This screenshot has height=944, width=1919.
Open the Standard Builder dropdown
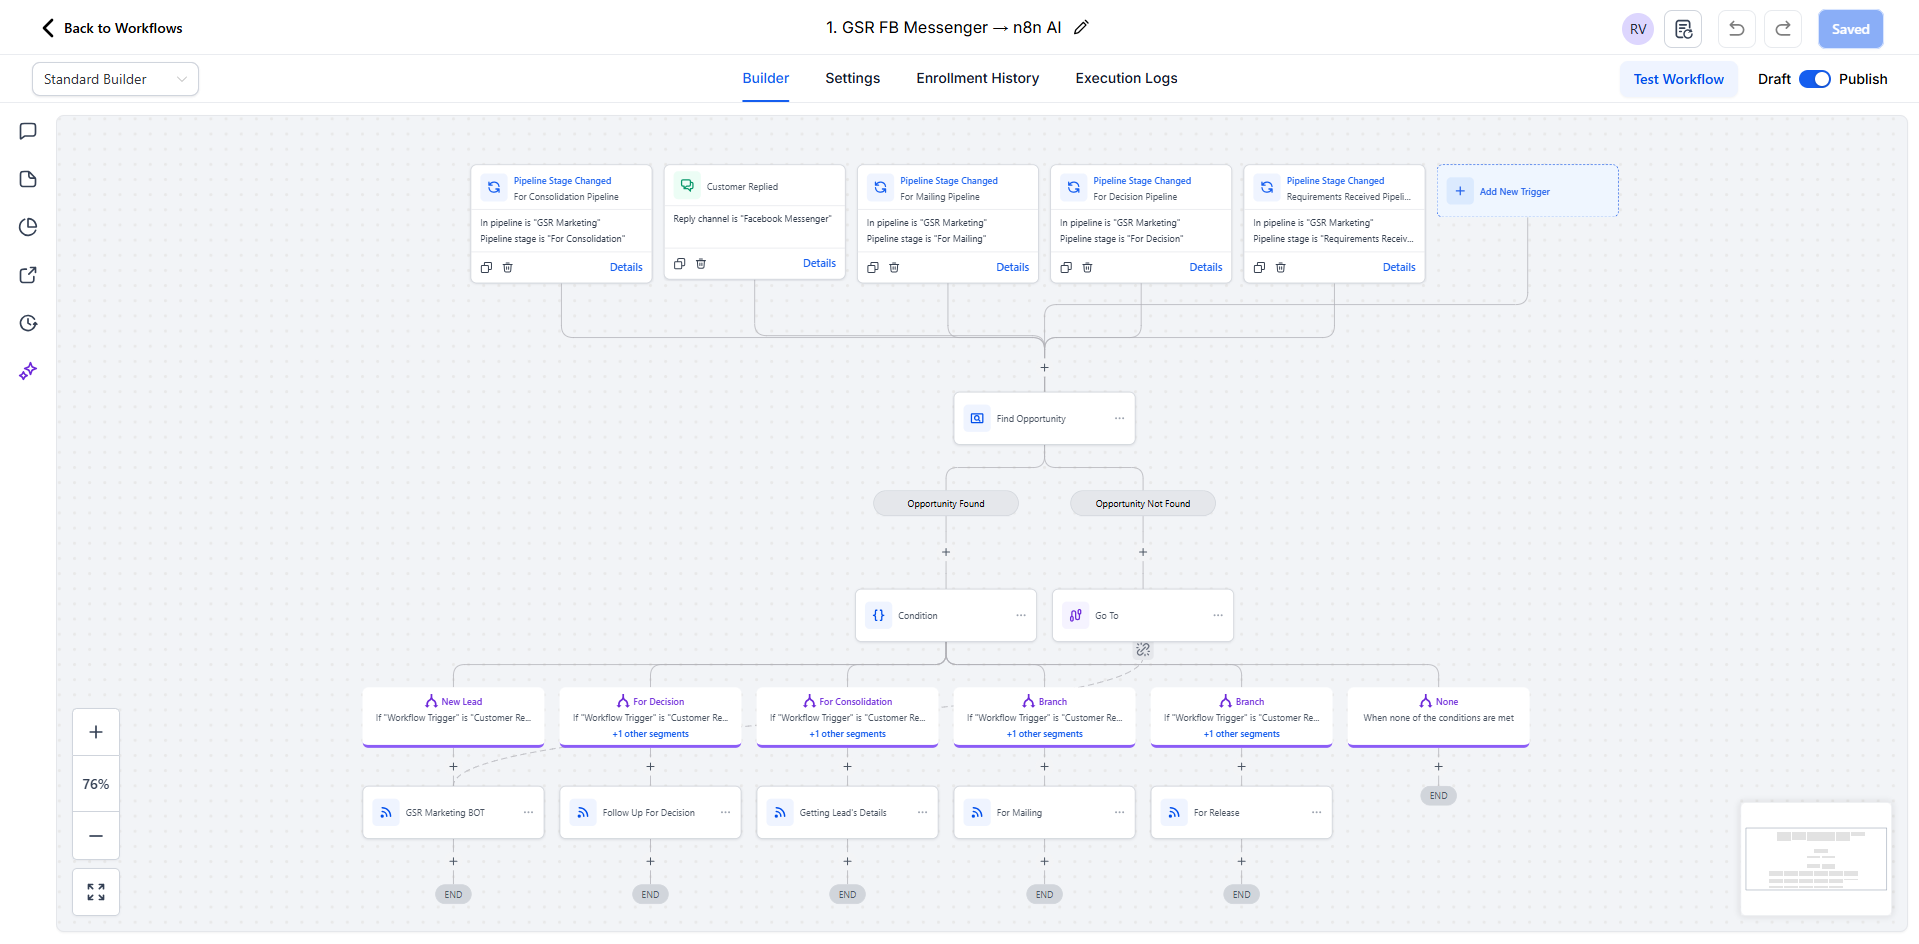(115, 79)
